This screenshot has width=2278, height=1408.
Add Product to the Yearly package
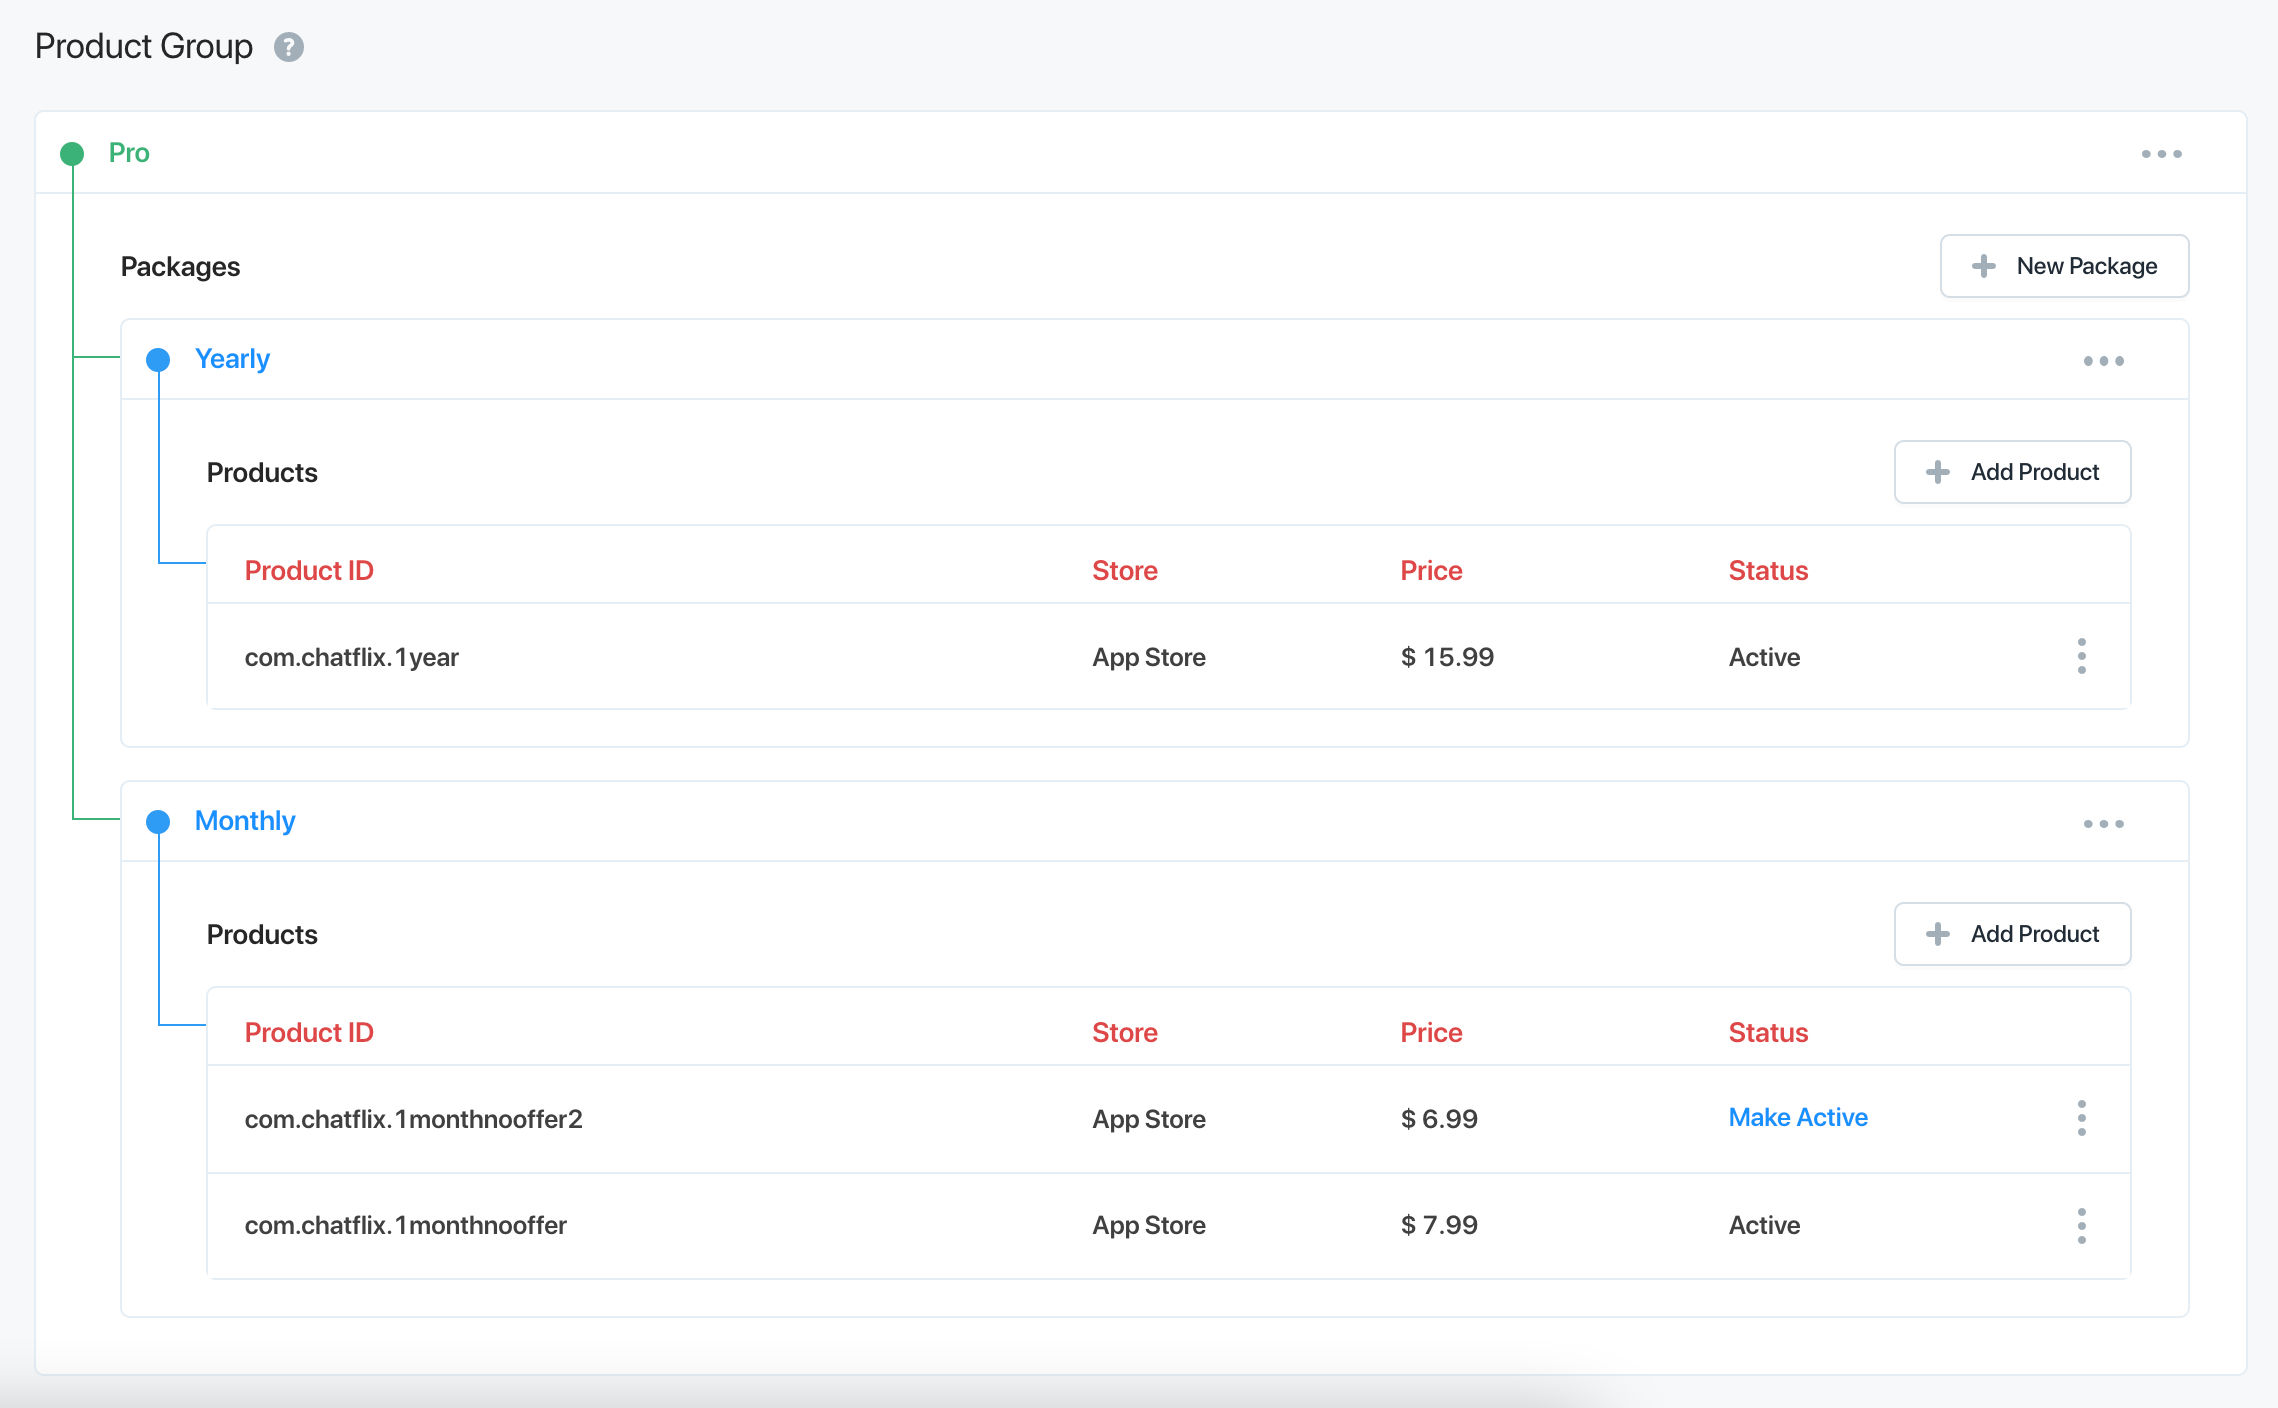2012,472
